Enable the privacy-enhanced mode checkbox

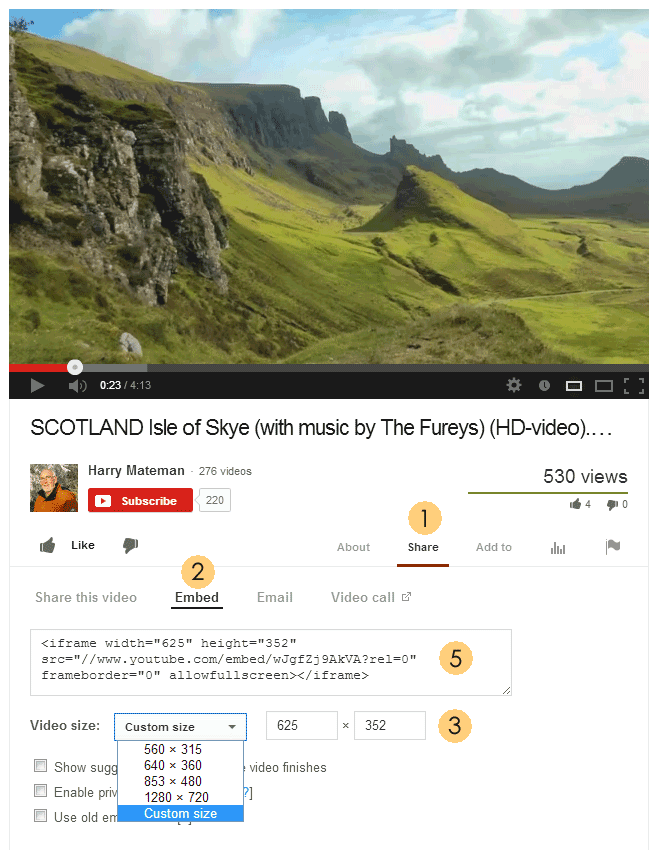[41, 790]
